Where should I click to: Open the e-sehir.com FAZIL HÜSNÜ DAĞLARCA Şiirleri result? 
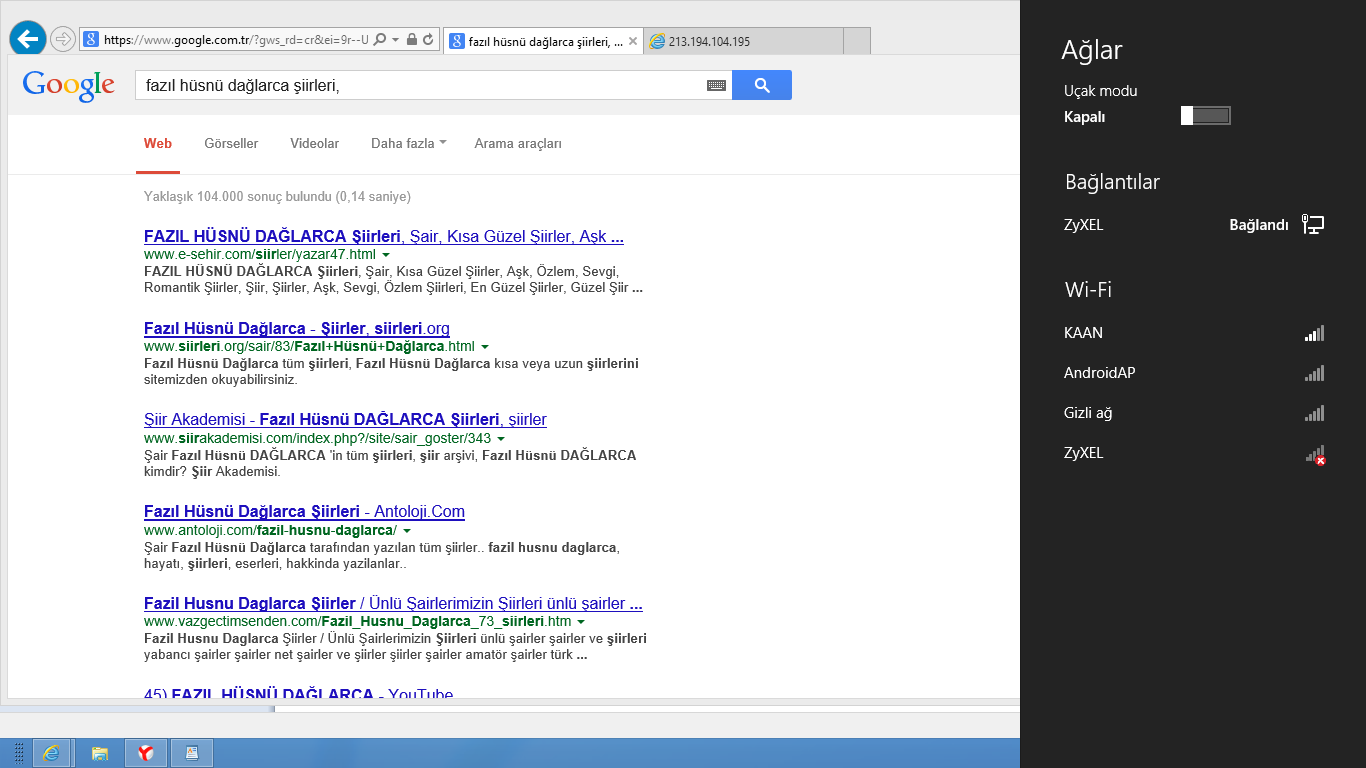click(384, 237)
